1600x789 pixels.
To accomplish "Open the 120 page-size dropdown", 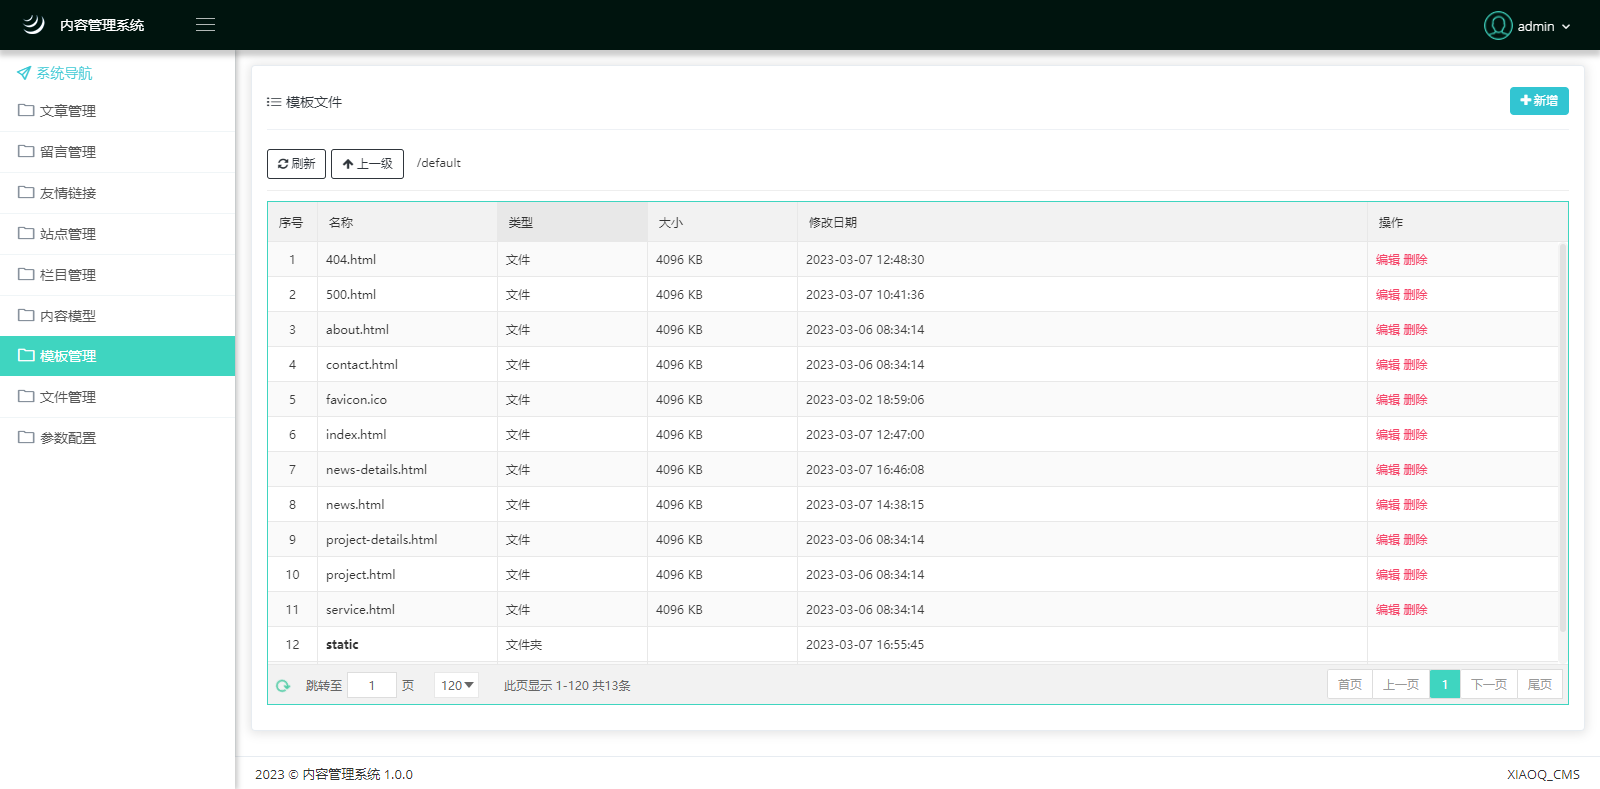I will [456, 685].
